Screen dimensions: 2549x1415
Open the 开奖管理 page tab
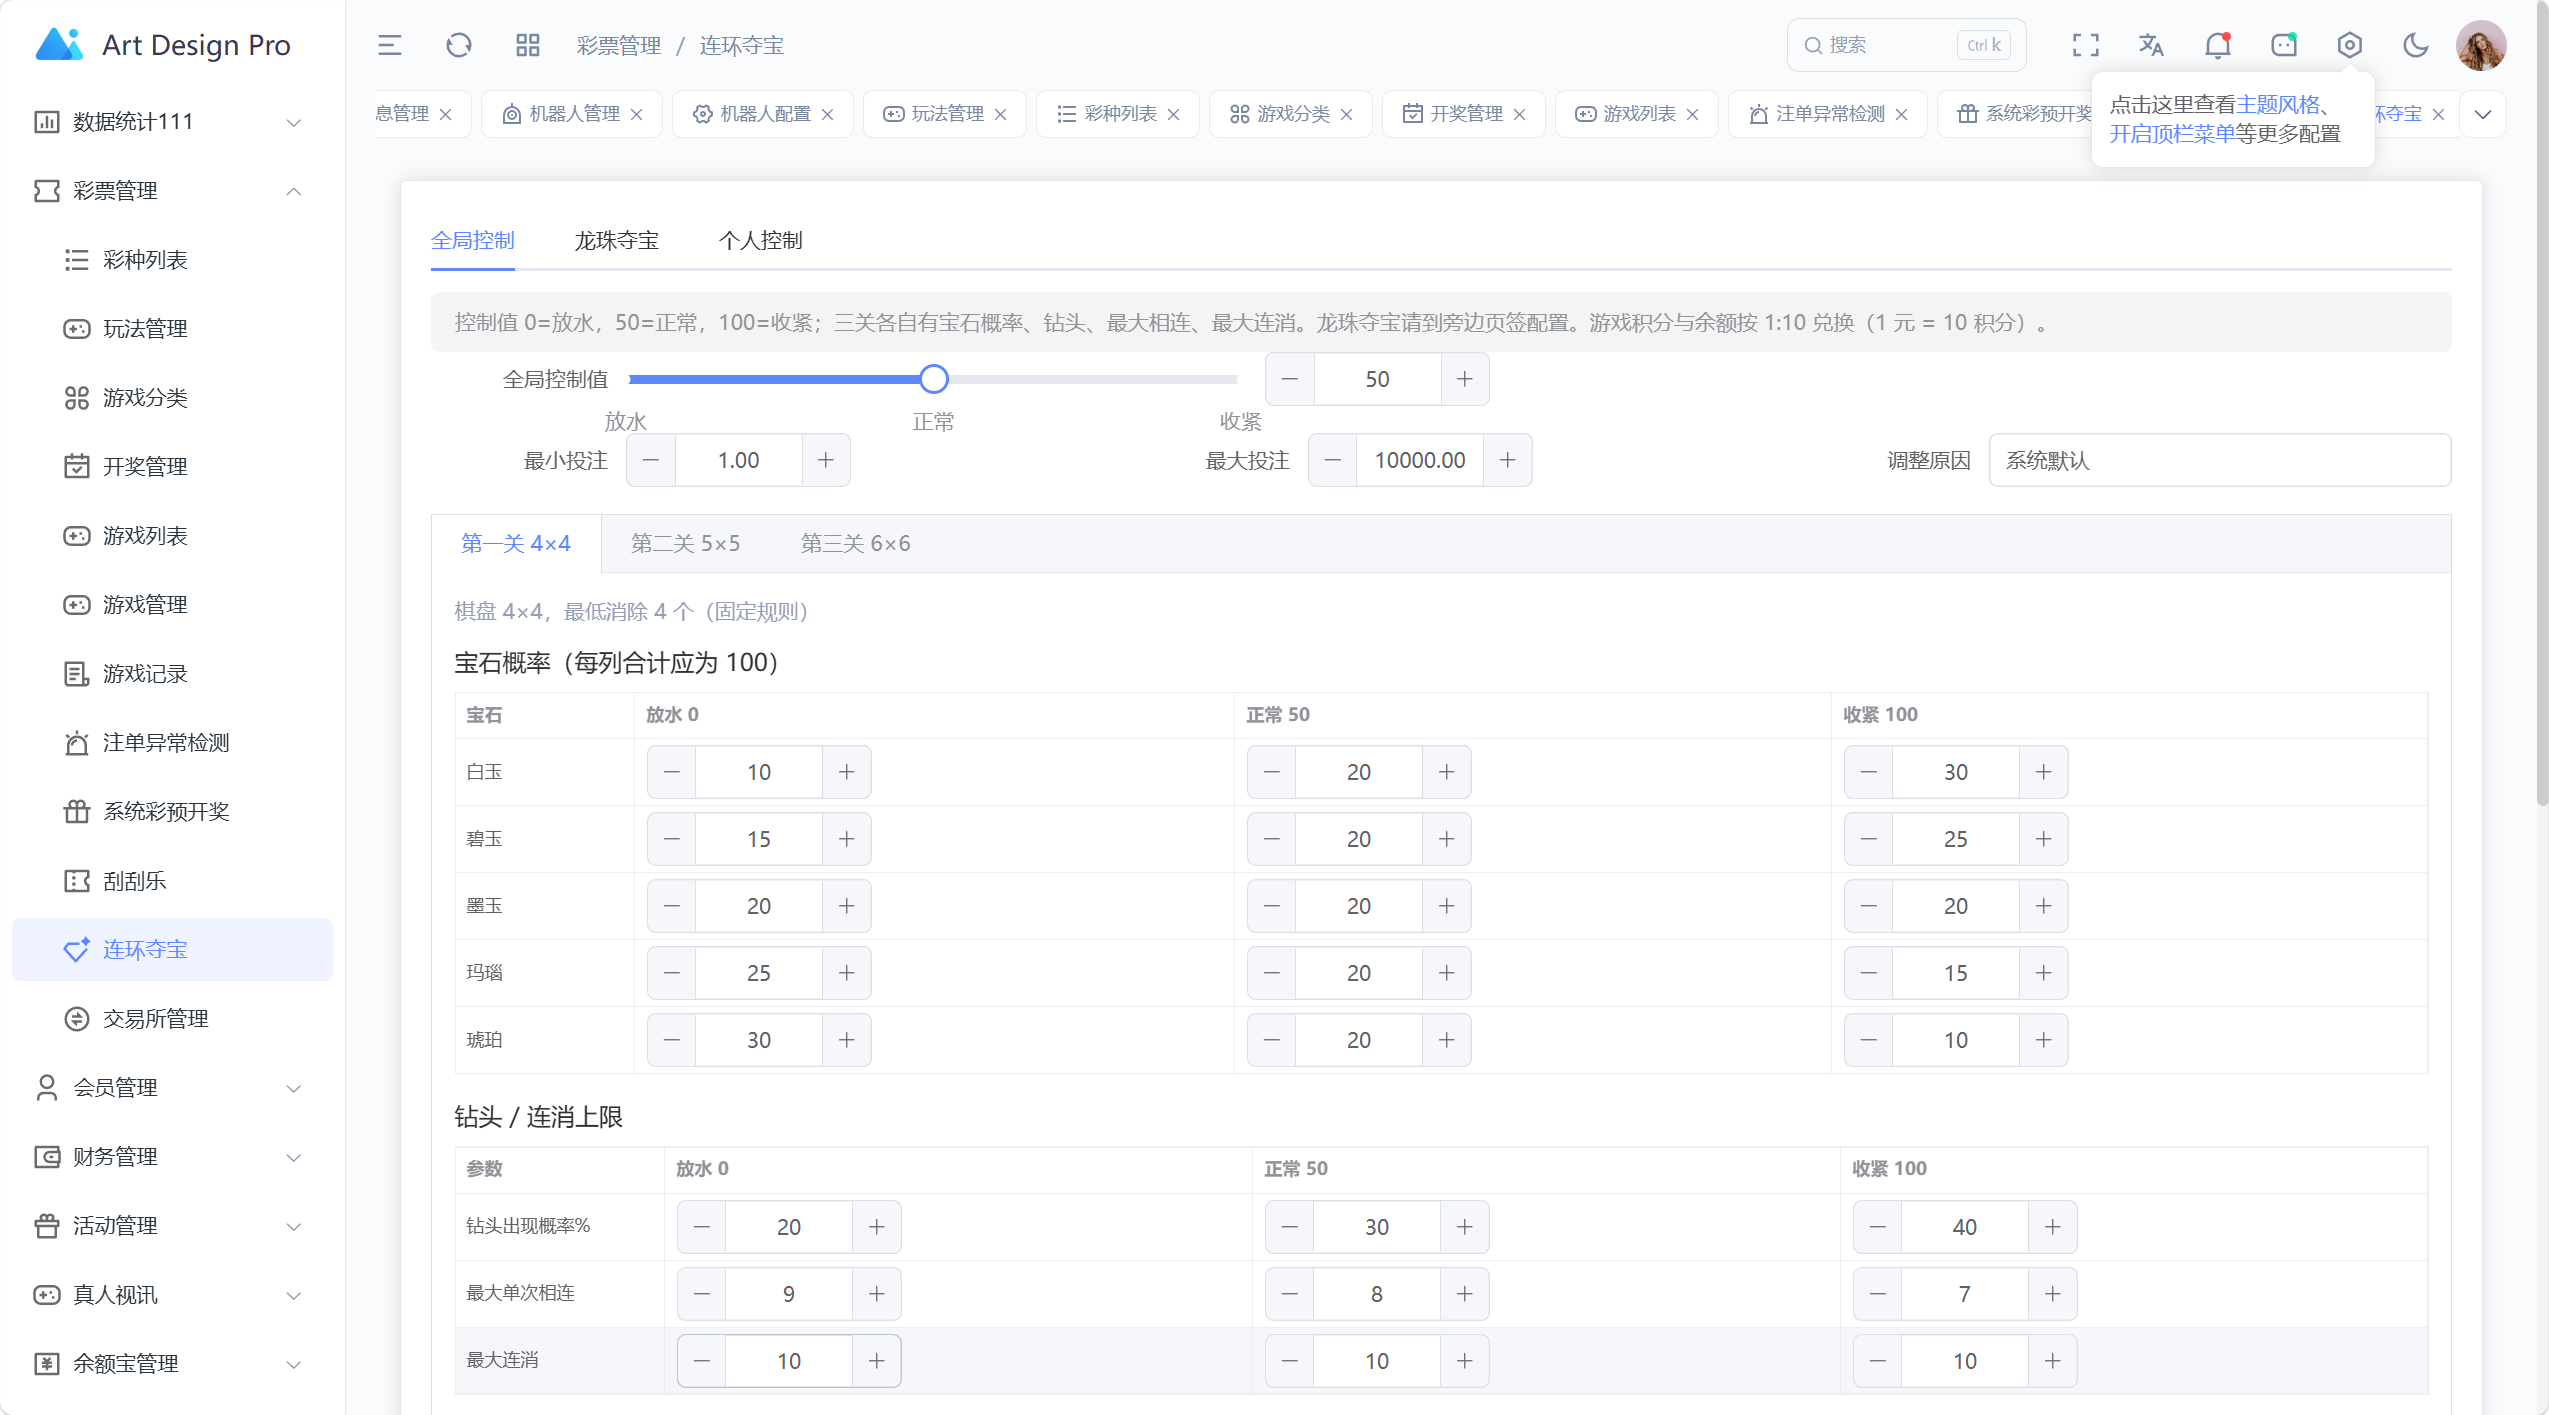pyautogui.click(x=1464, y=114)
